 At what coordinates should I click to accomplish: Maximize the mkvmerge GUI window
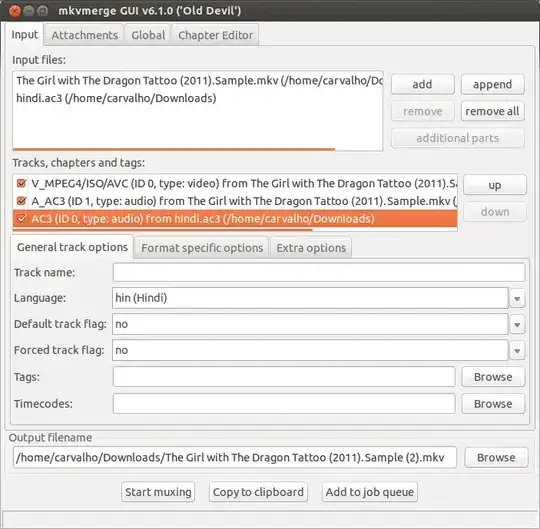pyautogui.click(x=42, y=11)
